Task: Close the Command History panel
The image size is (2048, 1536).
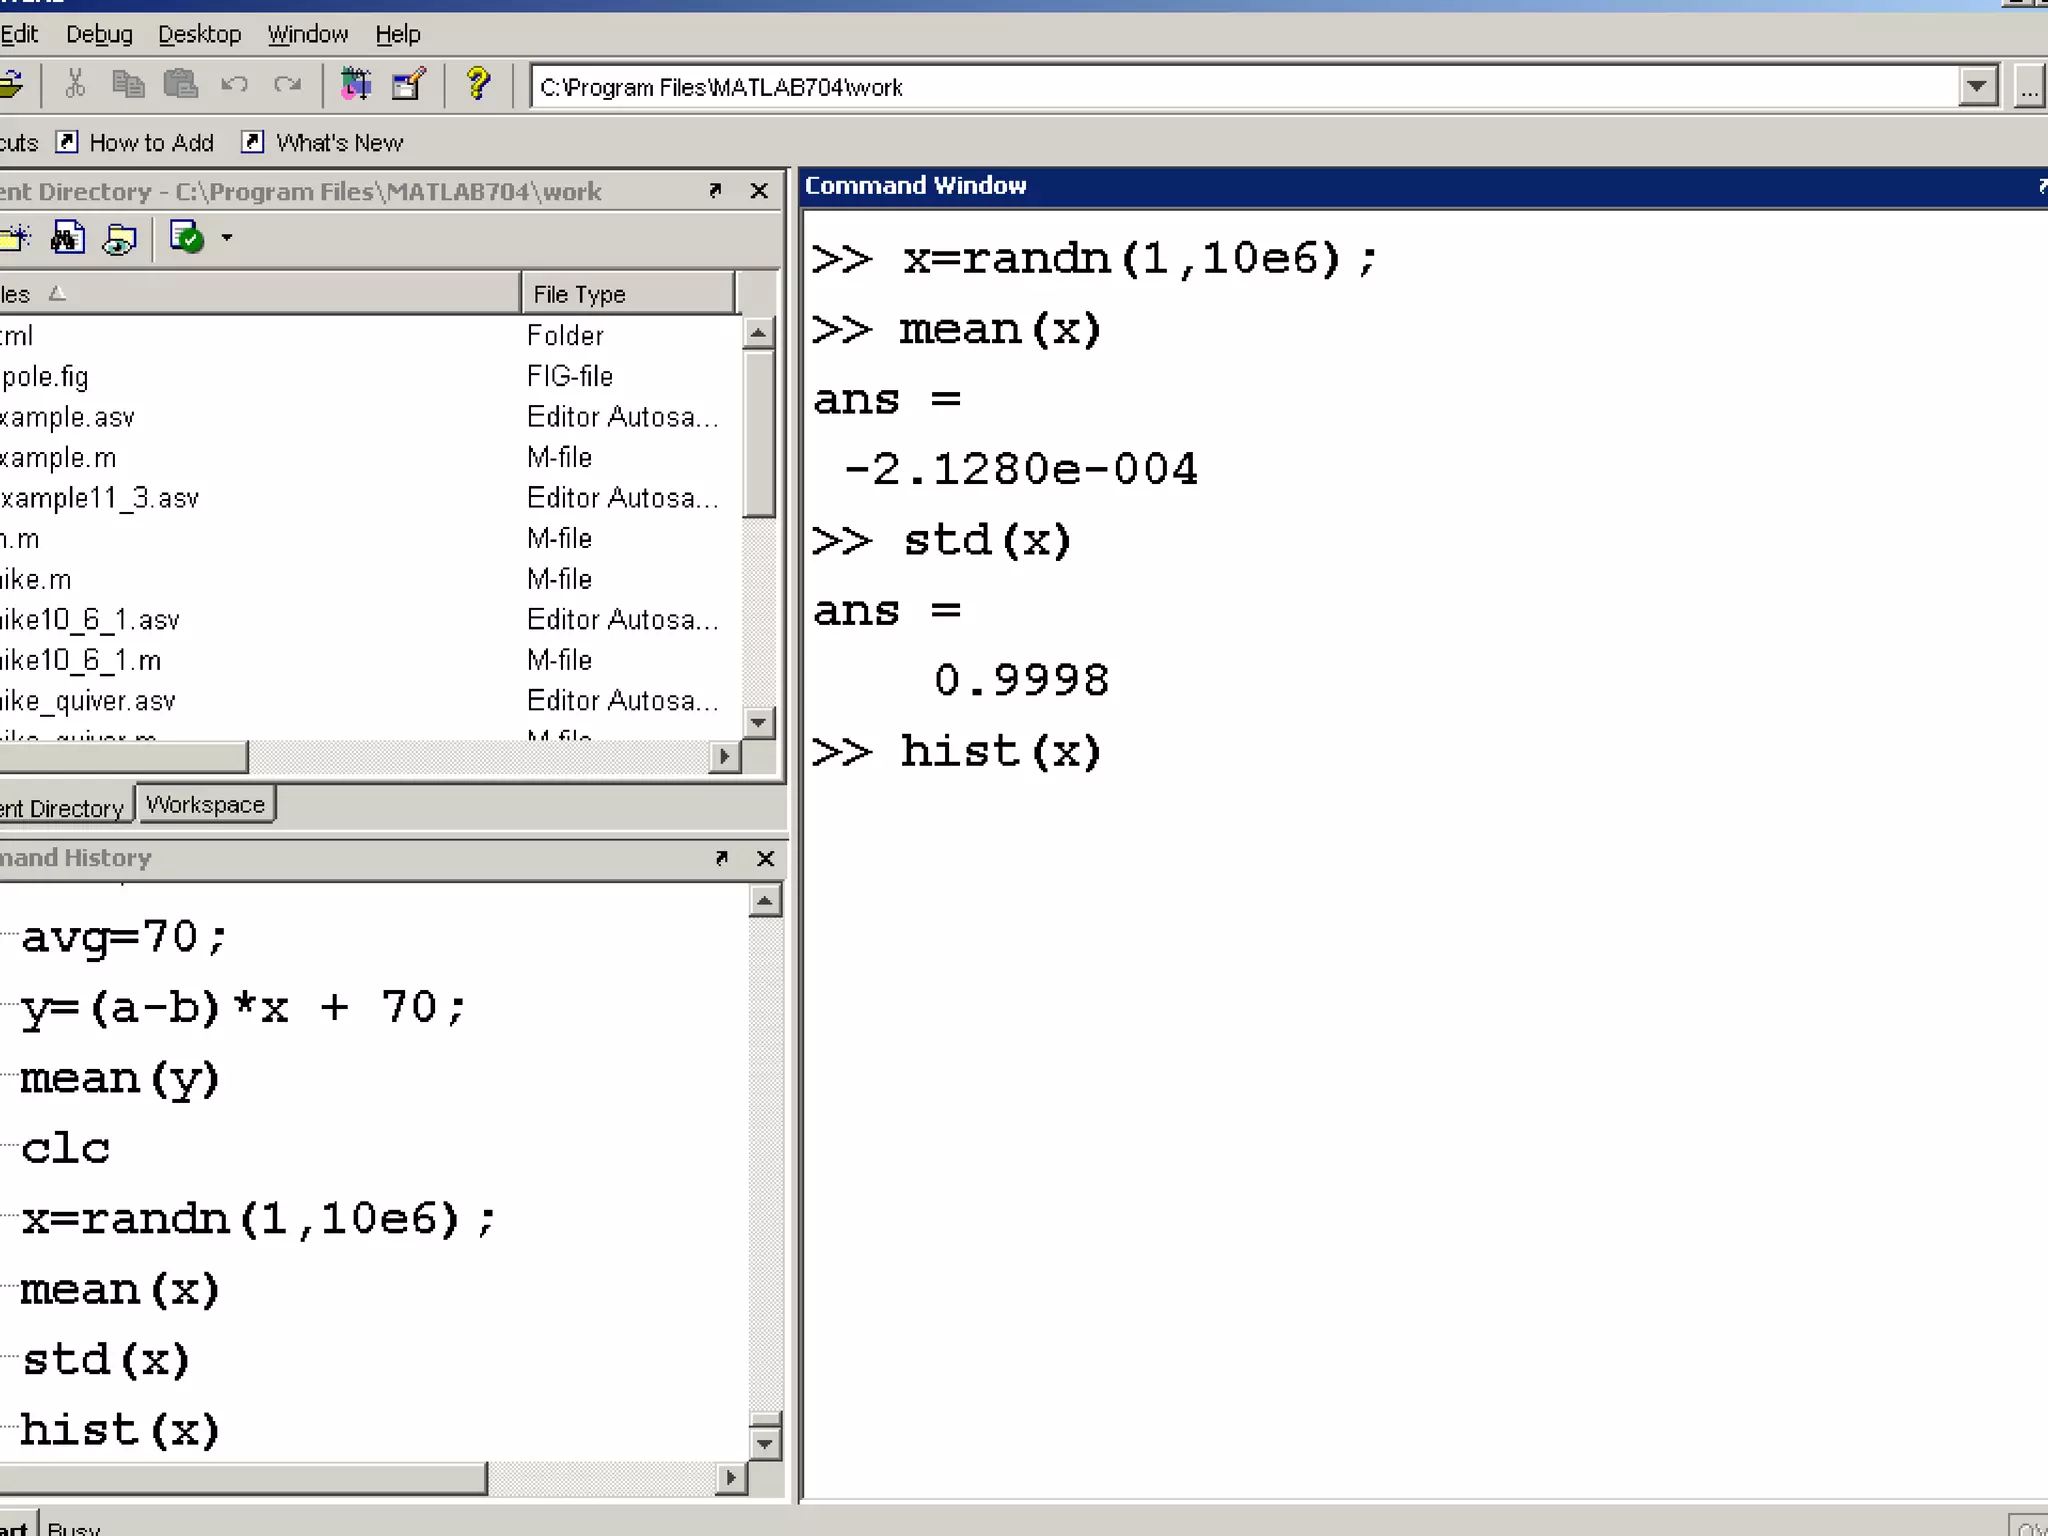Action: coord(765,858)
